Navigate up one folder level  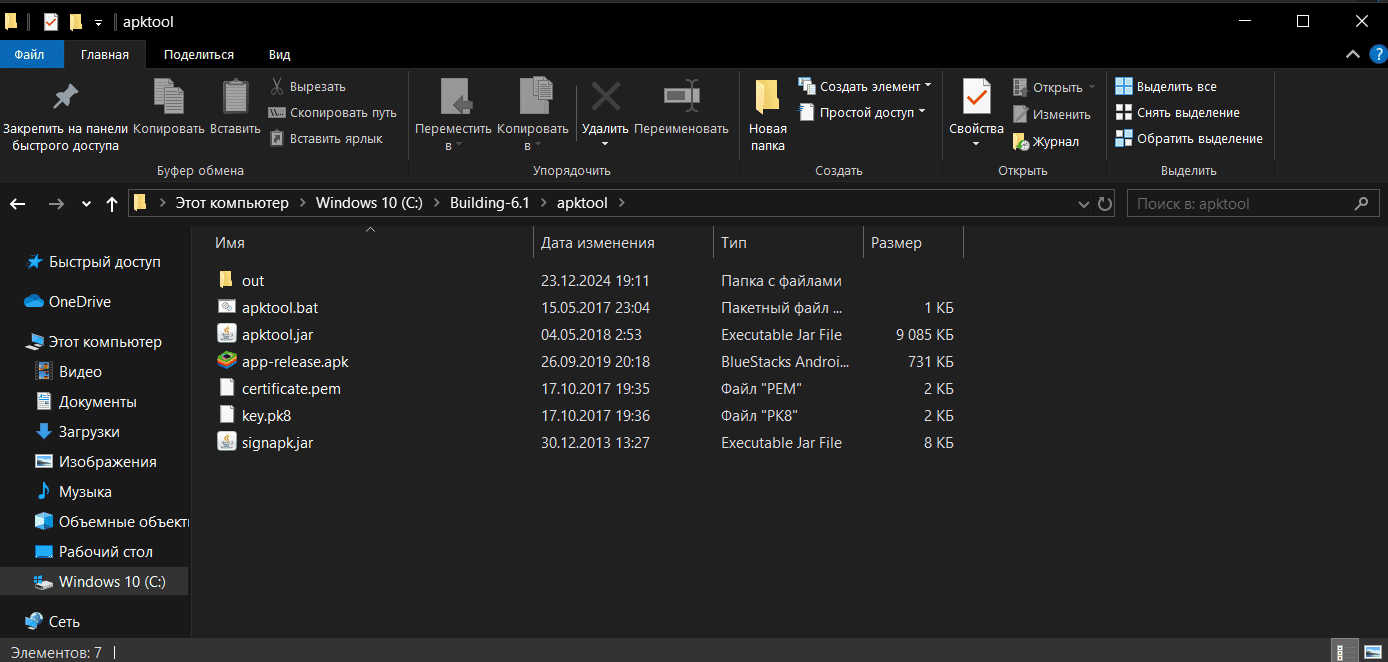[x=112, y=204]
